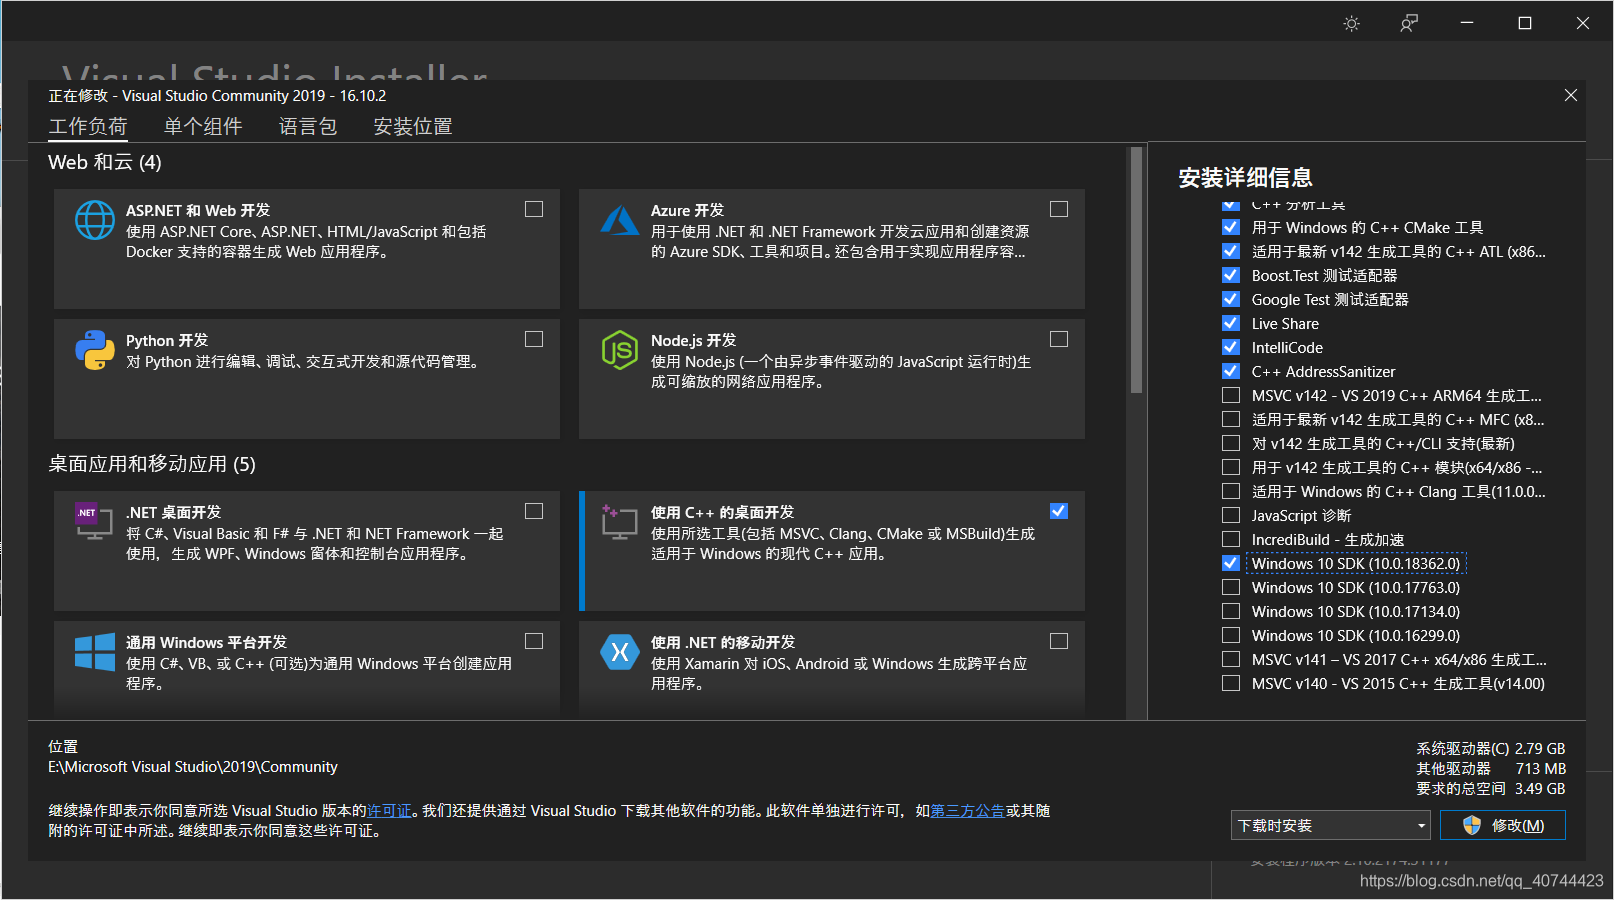This screenshot has height=900, width=1614.
Task: Check Windows 10 SDK (10.0.17763.0)
Action: (1231, 587)
